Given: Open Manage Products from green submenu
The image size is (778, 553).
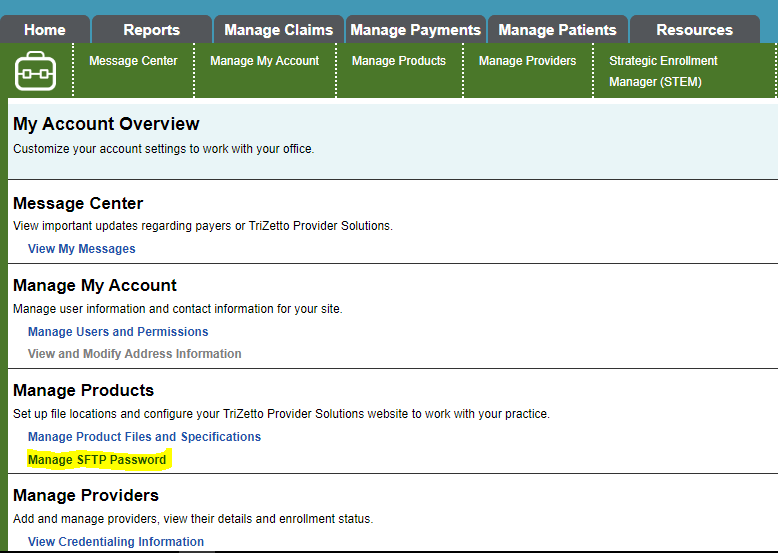Looking at the screenshot, I should click(x=399, y=61).
